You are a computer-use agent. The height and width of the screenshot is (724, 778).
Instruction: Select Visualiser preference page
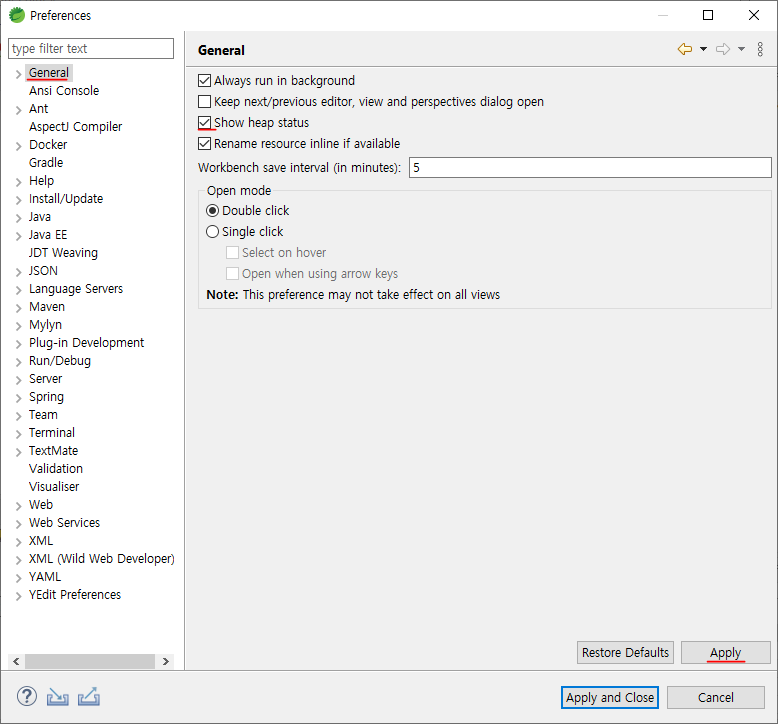[x=54, y=487]
